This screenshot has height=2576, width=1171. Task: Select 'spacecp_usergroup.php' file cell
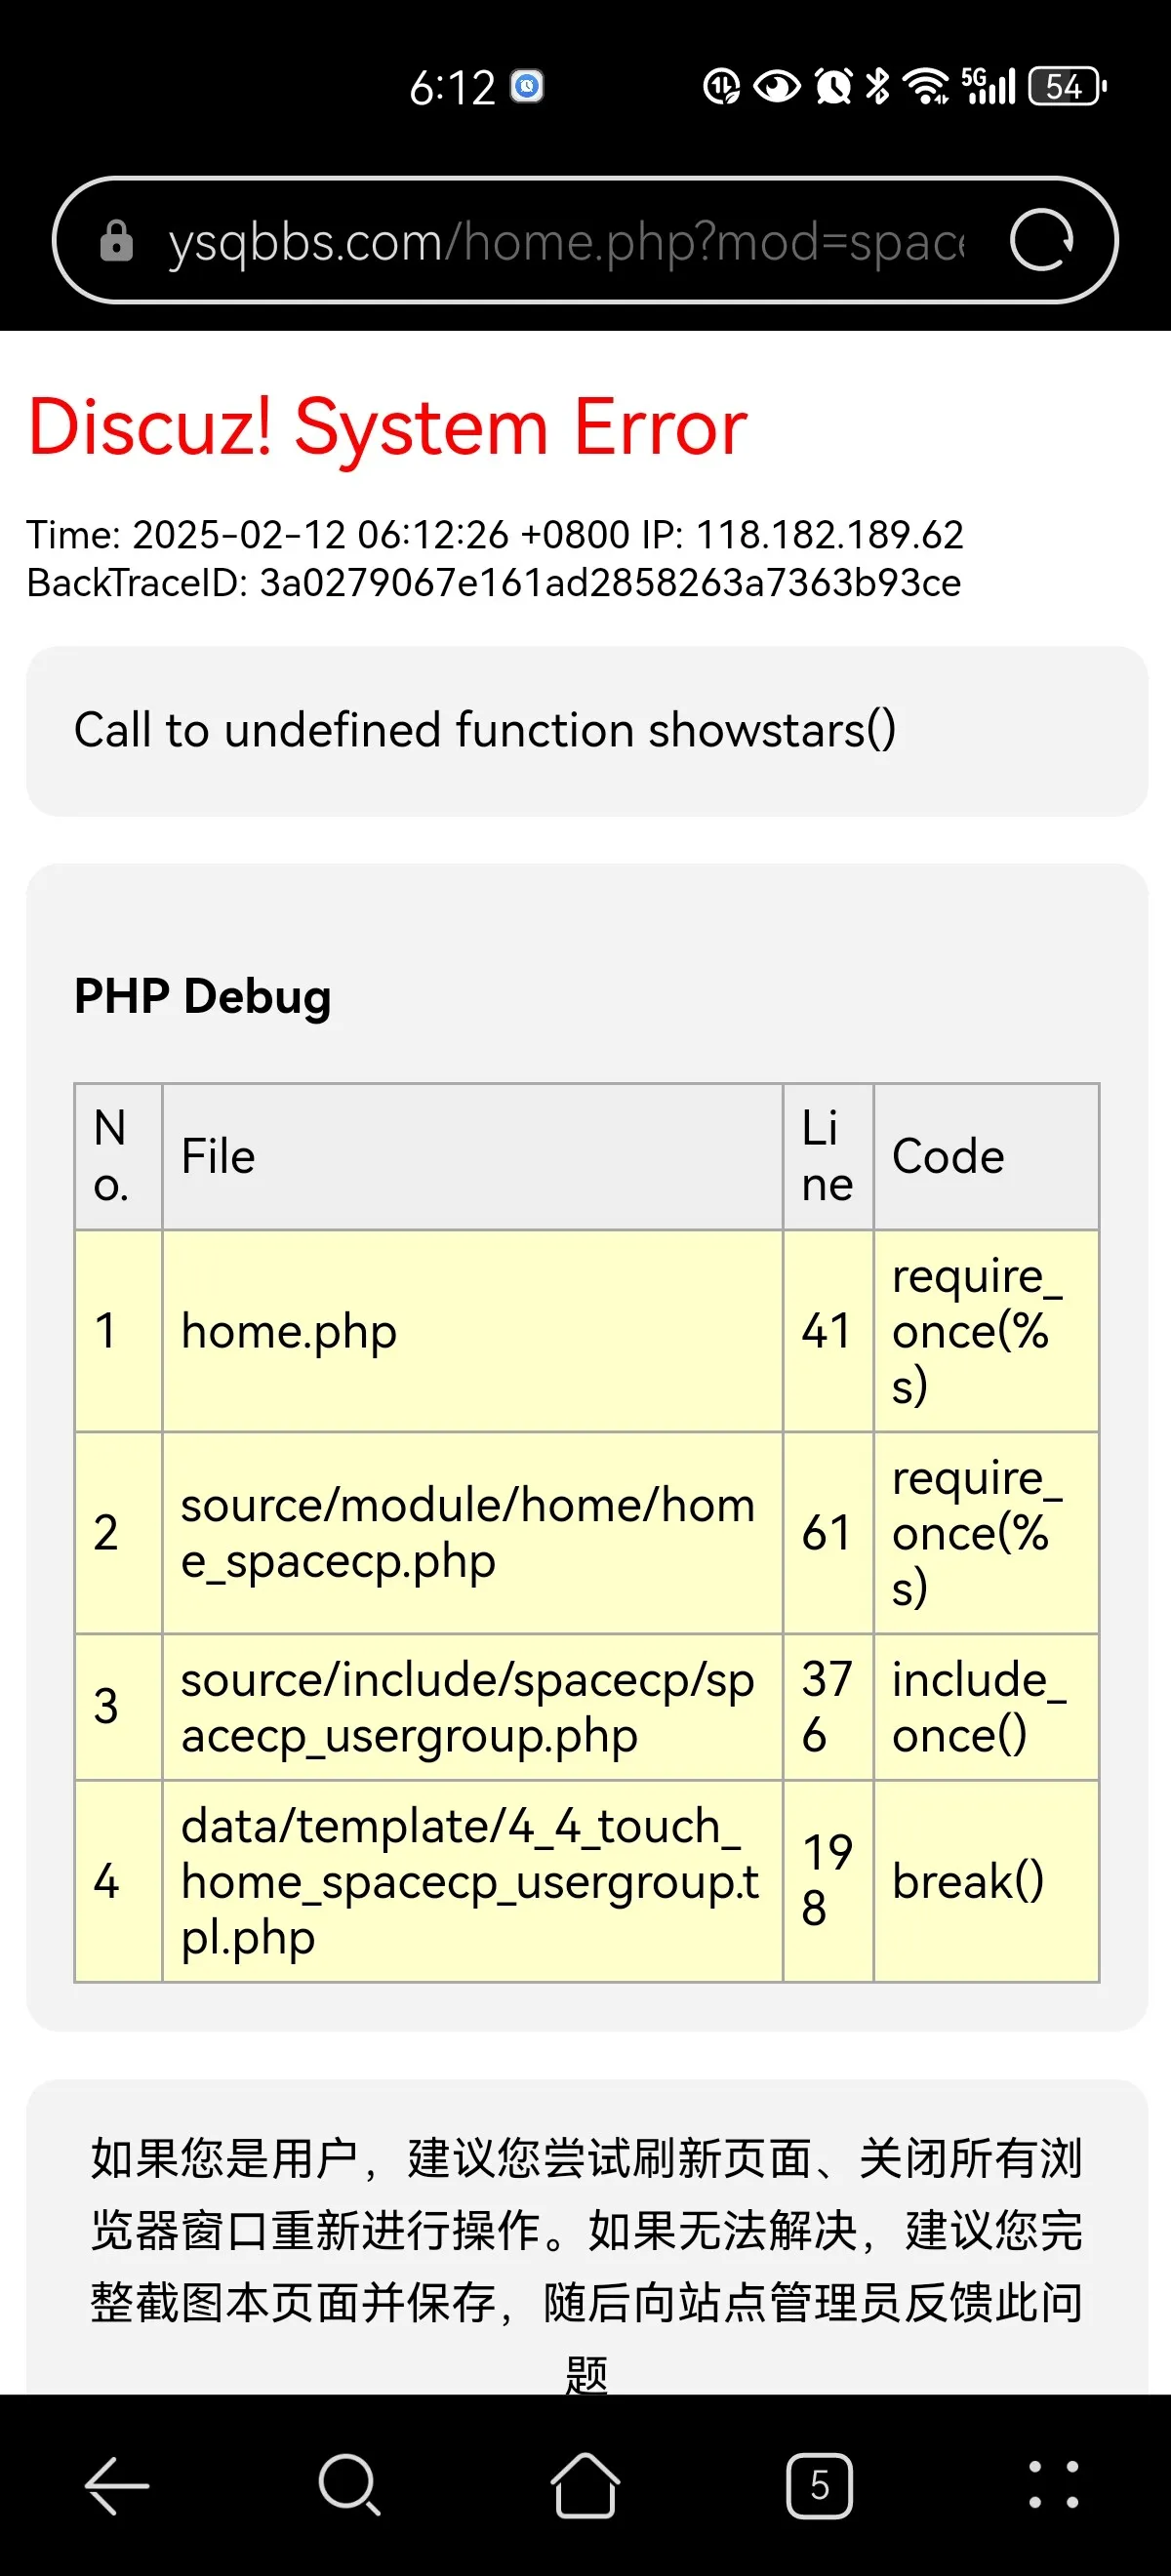tap(473, 1707)
